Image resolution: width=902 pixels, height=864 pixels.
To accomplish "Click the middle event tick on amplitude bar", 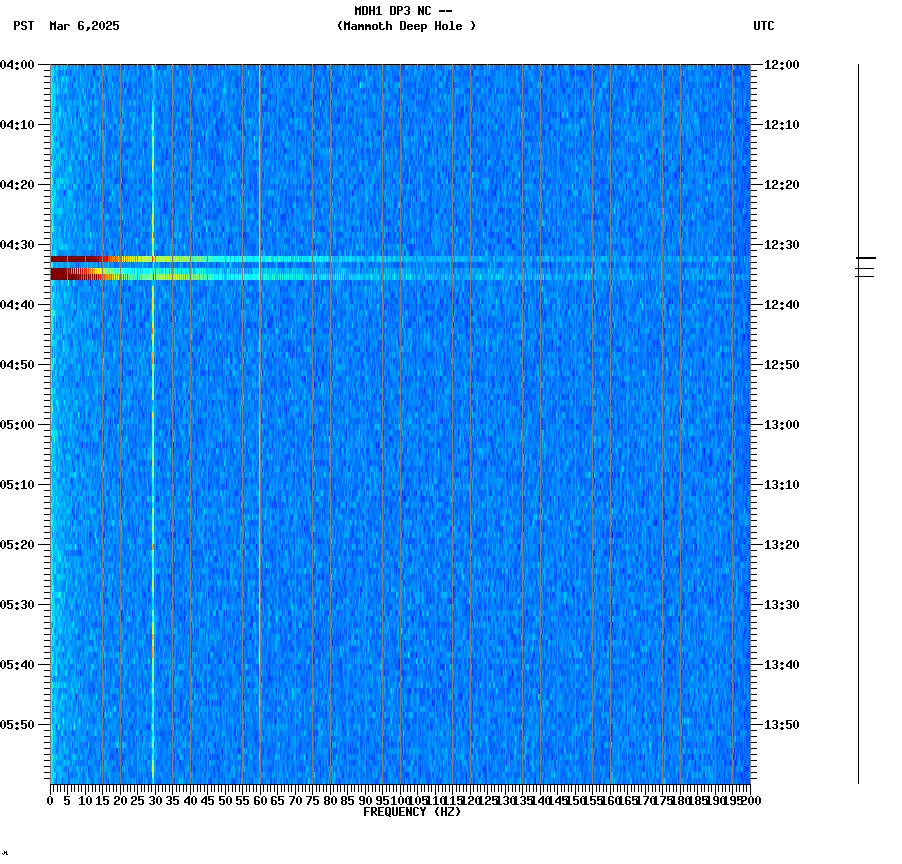I will tap(865, 266).
